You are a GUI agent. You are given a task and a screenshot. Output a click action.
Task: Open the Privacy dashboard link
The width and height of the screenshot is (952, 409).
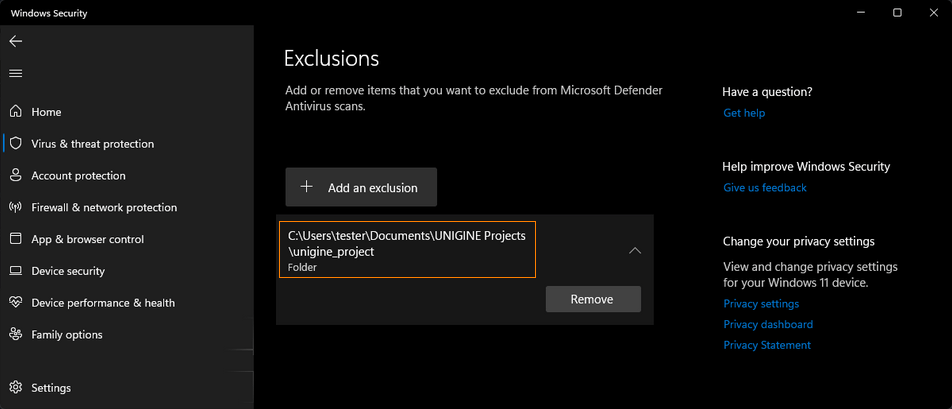coord(768,324)
